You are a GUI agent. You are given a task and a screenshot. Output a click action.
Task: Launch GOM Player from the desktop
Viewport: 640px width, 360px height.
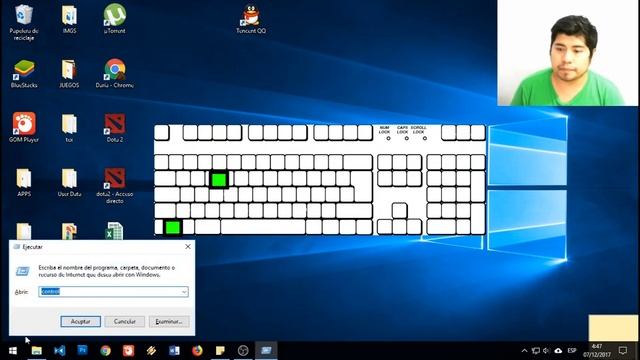24,128
